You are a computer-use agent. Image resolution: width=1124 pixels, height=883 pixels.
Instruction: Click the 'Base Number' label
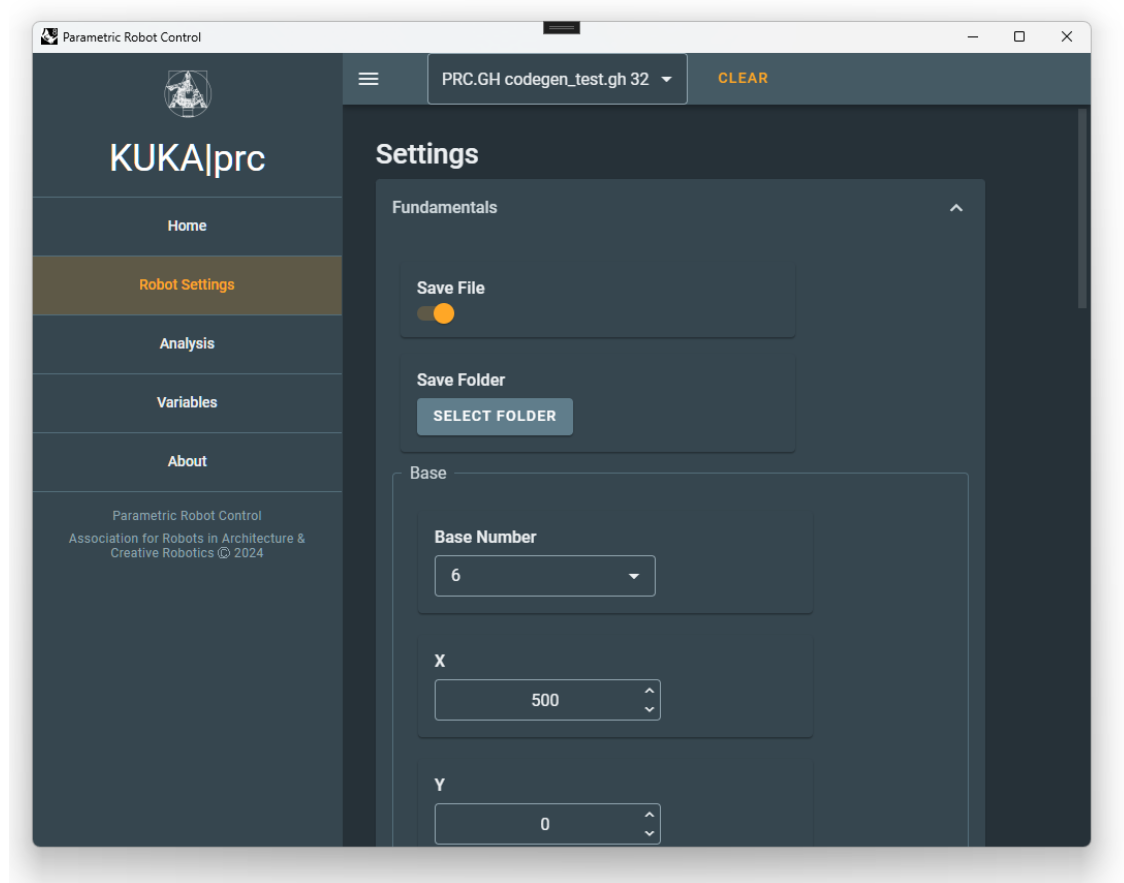click(x=485, y=537)
